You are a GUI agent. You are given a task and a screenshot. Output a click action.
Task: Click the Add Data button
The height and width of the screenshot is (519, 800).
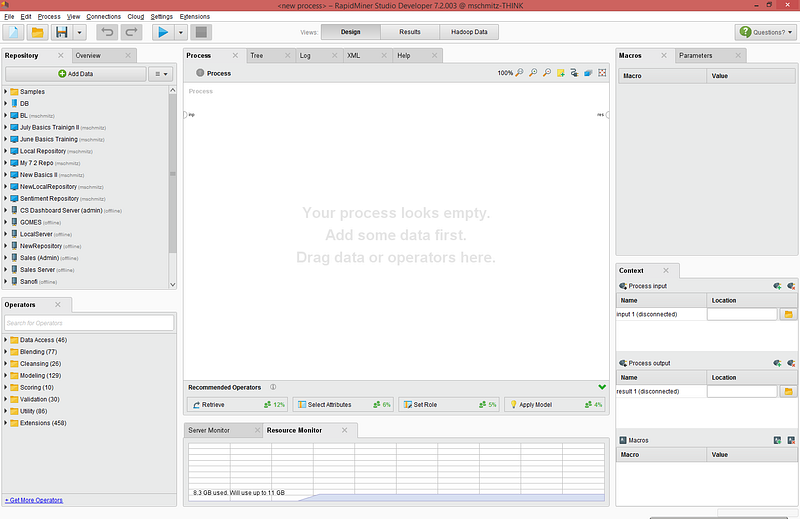tap(76, 73)
